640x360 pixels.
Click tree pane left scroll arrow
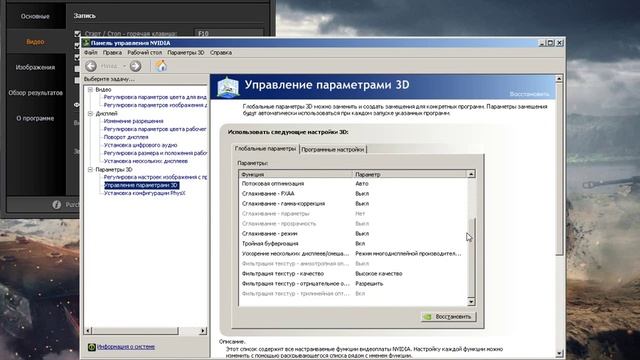88,331
